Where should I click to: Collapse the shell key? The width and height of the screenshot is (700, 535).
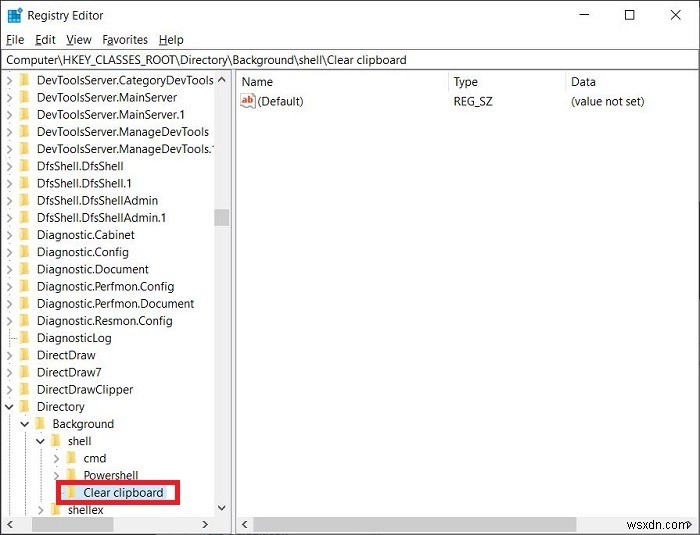(x=40, y=441)
